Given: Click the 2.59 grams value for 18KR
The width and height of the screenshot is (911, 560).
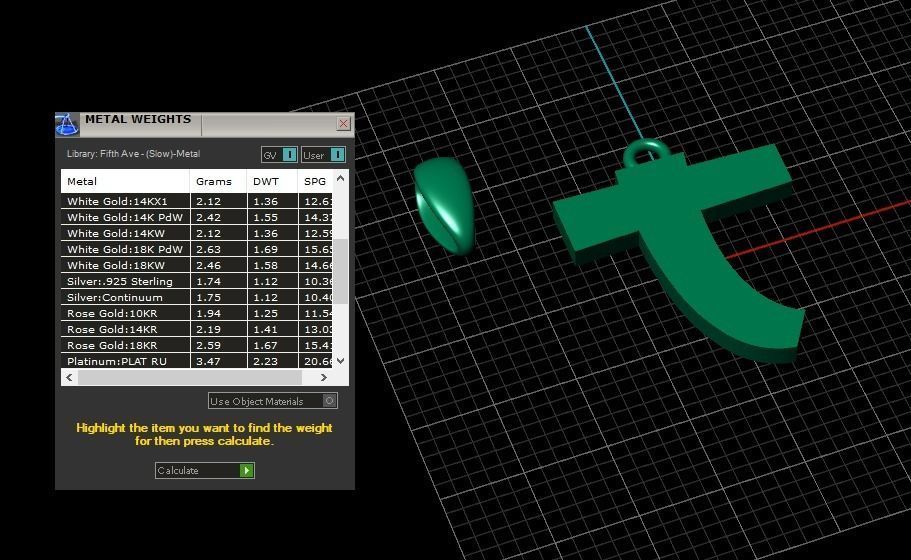Looking at the screenshot, I should (x=208, y=345).
